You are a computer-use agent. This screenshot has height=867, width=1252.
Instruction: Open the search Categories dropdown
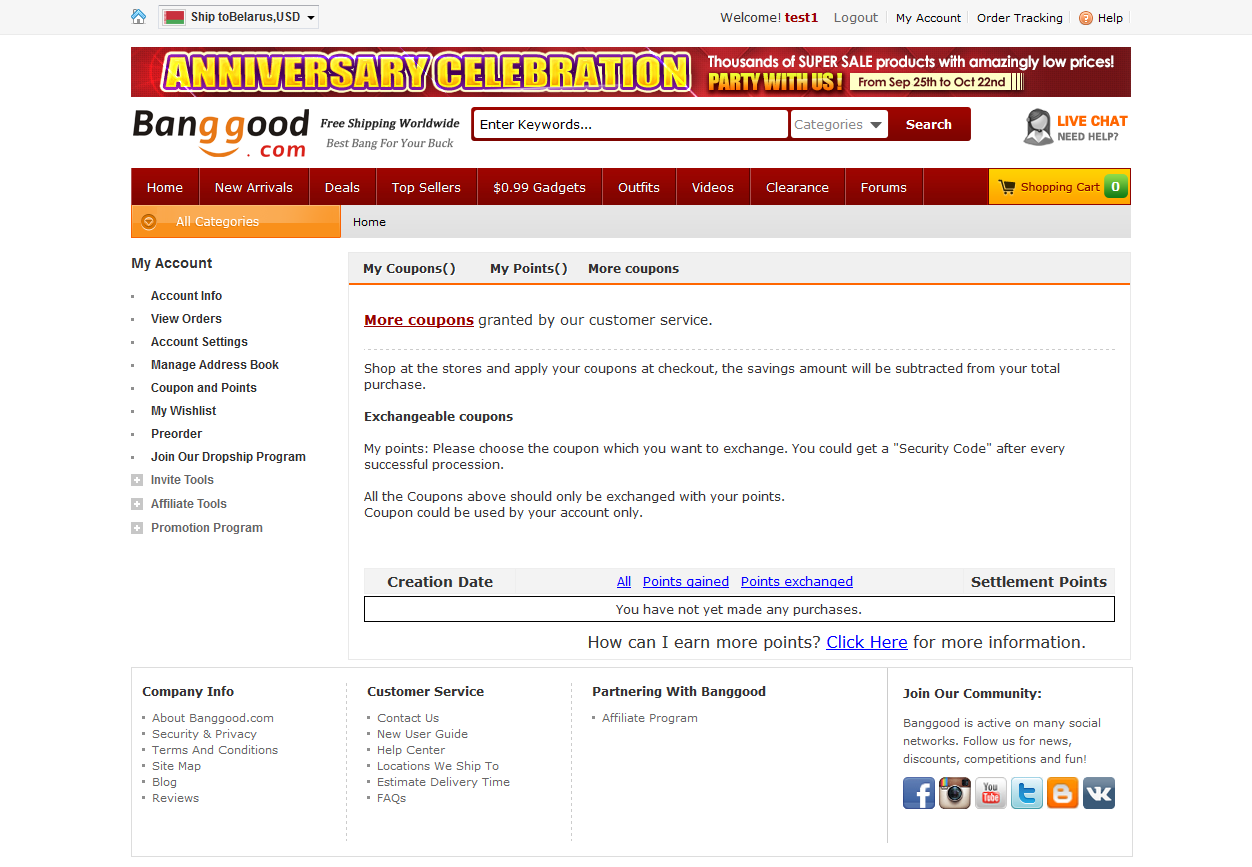tap(838, 124)
